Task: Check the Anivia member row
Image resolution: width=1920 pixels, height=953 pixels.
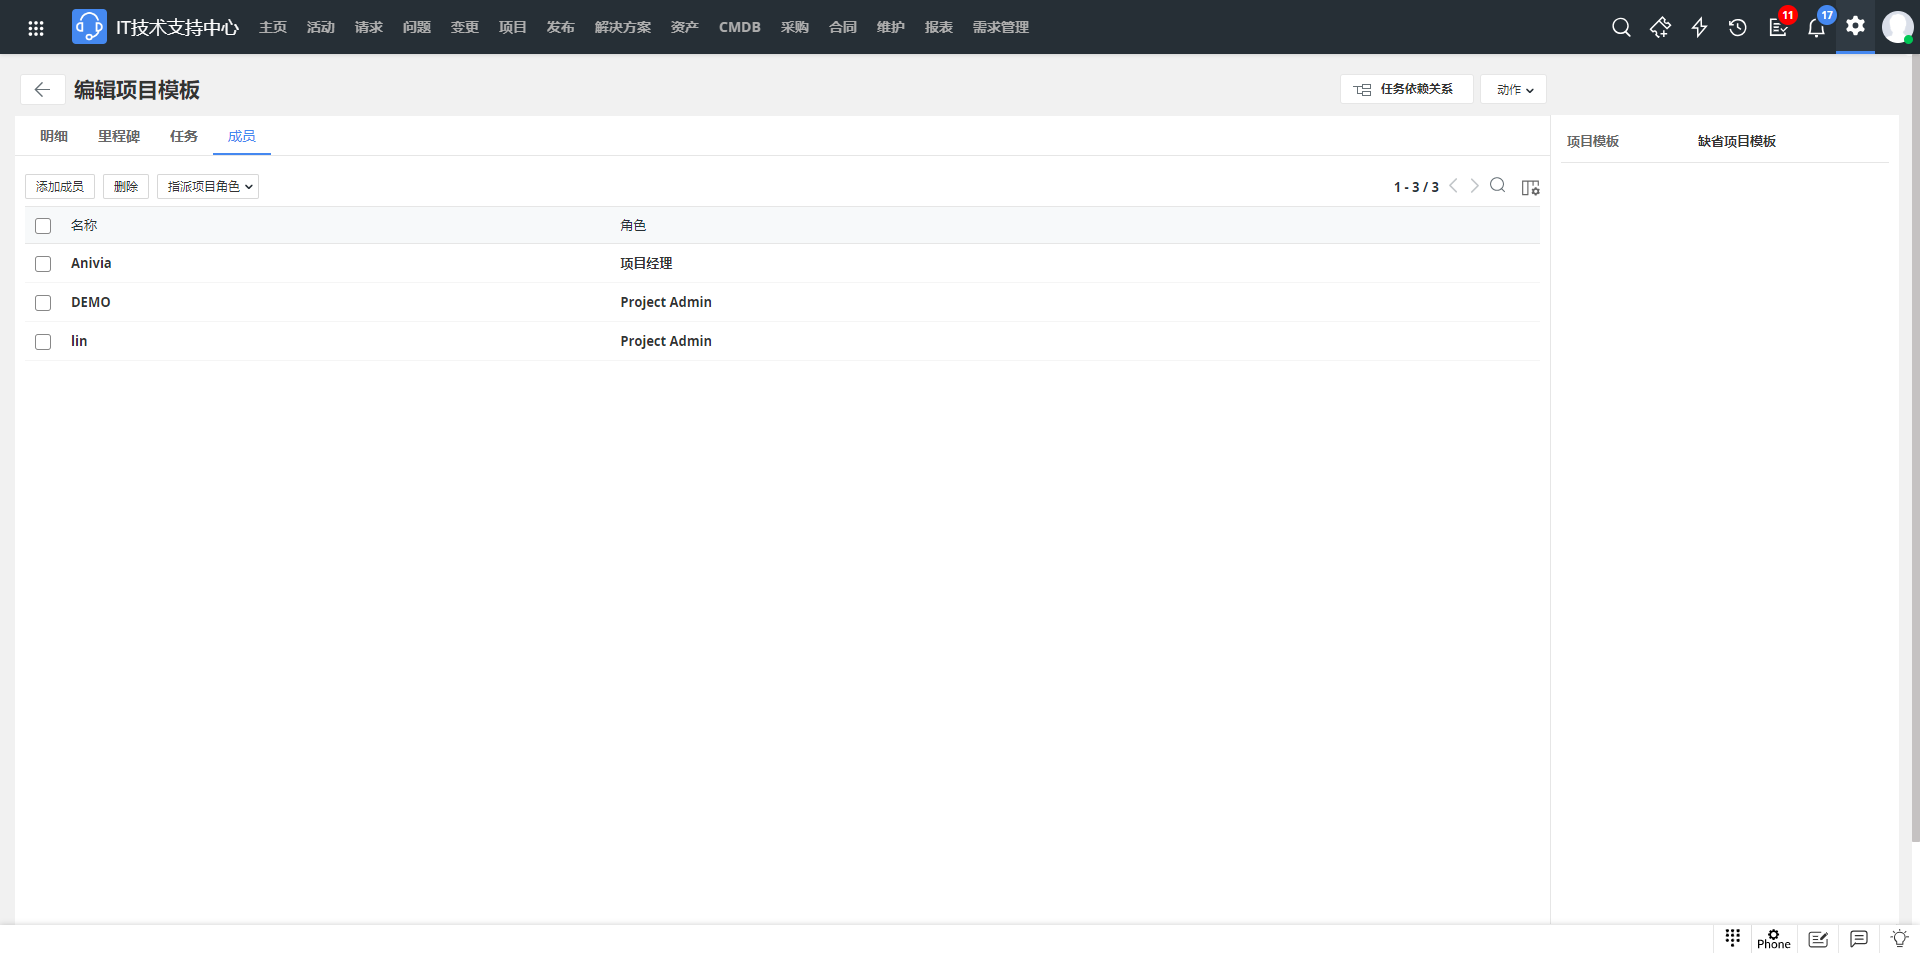Action: [x=43, y=264]
